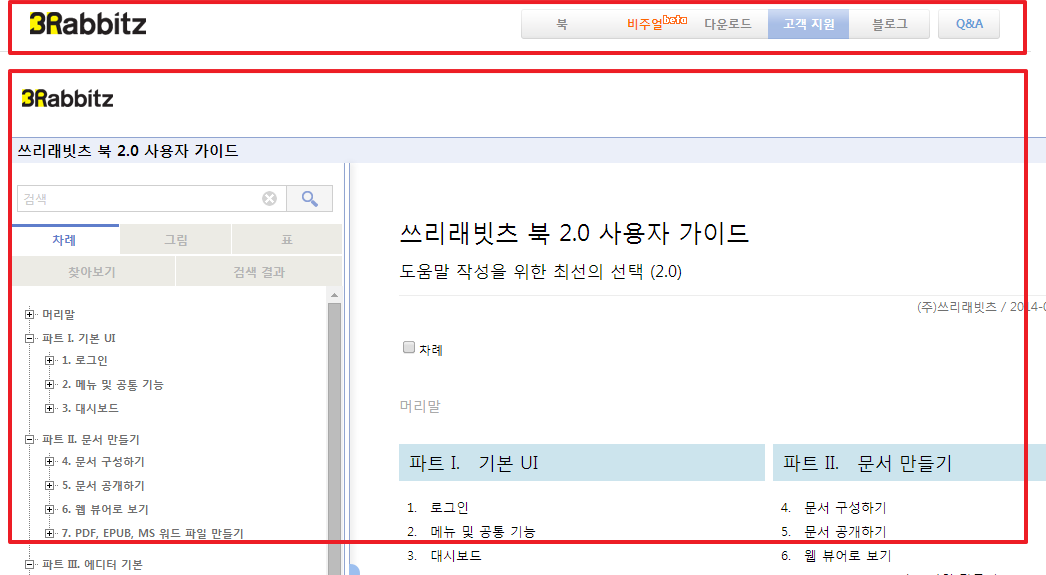This screenshot has width=1046, height=575.
Task: Click the 도움말 작성을 위한 최선의 선택 subtitle
Action: point(540,271)
